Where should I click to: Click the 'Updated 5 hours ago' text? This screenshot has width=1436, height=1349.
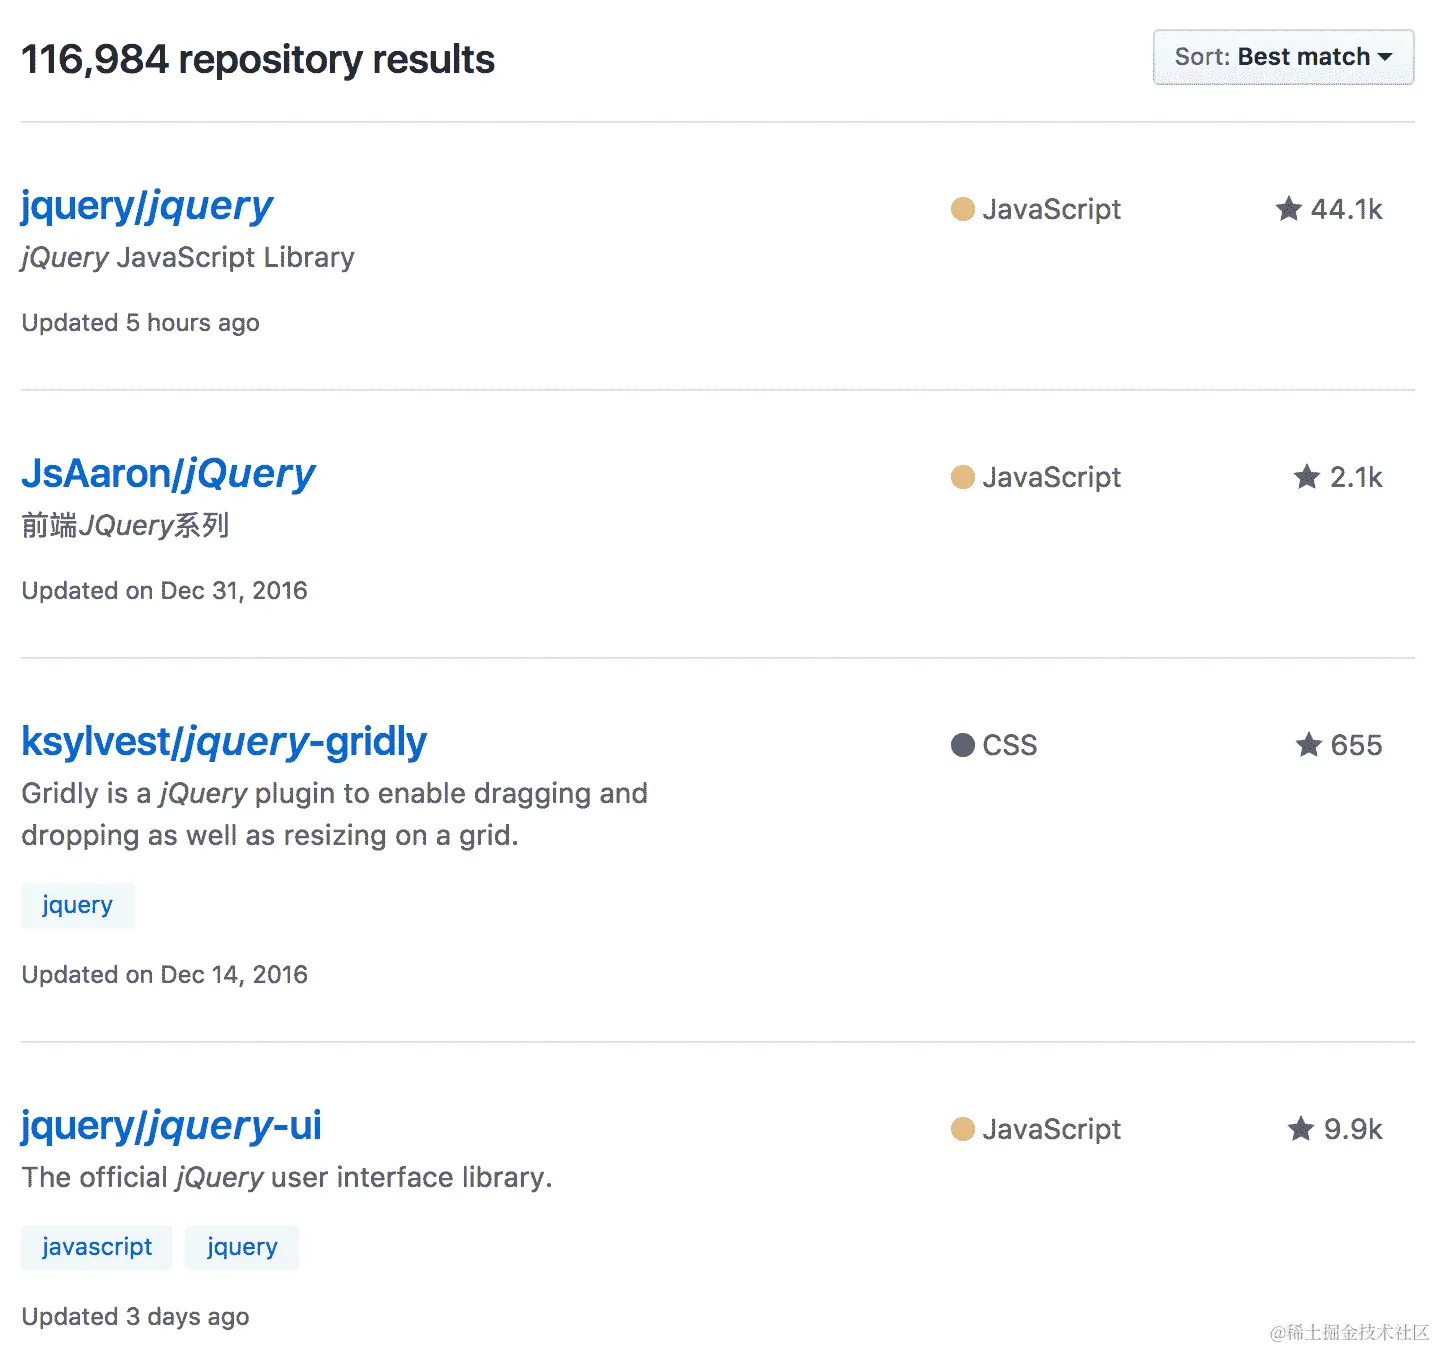[141, 323]
